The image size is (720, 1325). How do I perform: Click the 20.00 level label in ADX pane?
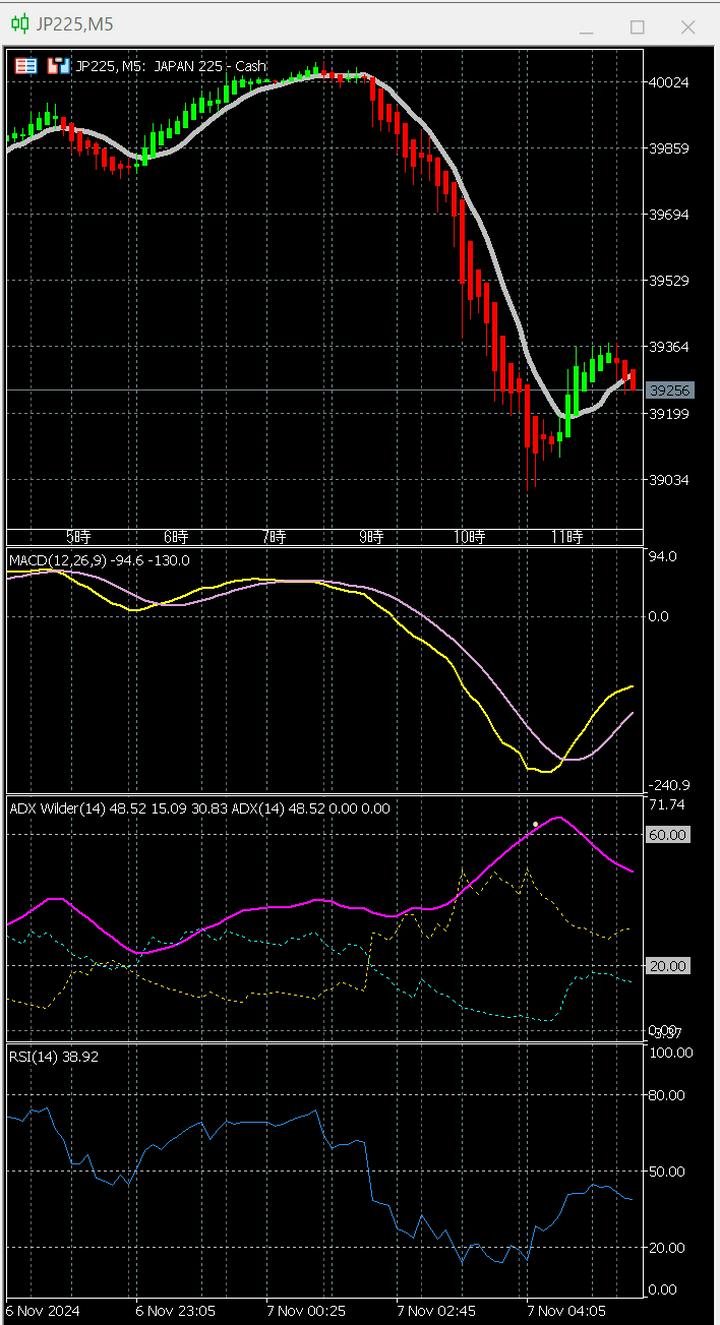pos(669,965)
